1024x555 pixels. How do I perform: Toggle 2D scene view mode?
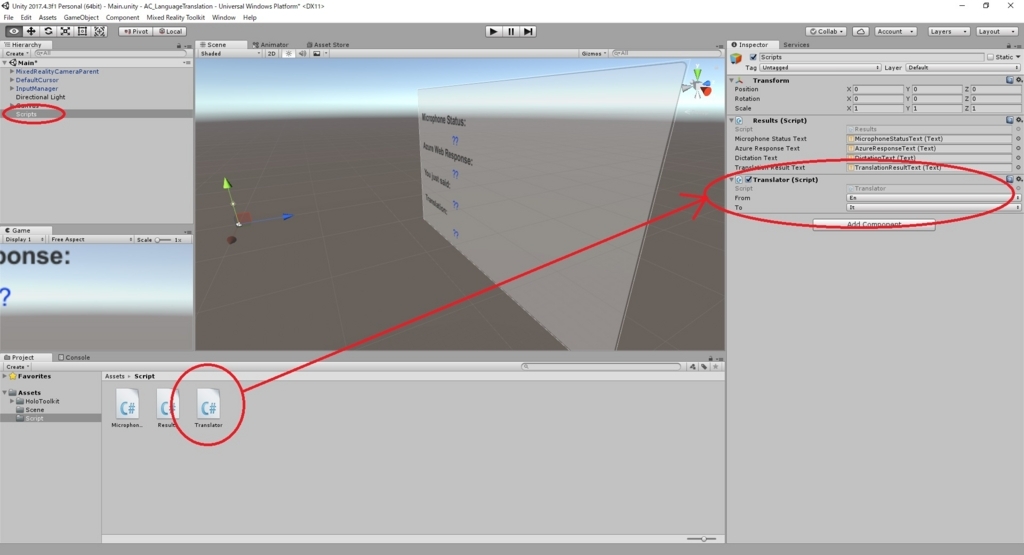pyautogui.click(x=272, y=54)
